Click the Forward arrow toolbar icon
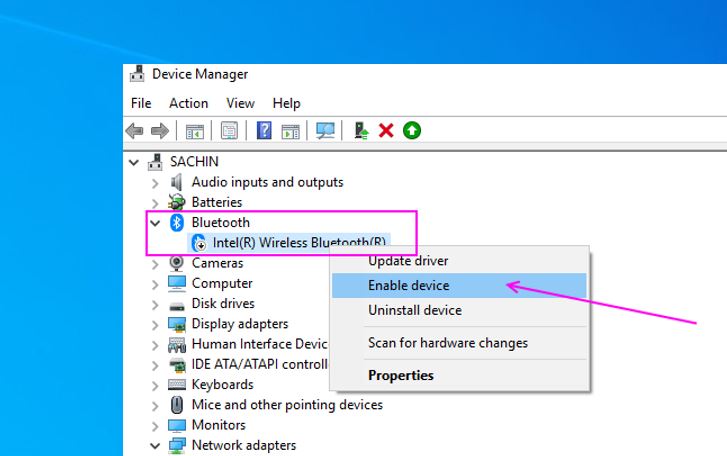Image resolution: width=727 pixels, height=456 pixels. (160, 131)
